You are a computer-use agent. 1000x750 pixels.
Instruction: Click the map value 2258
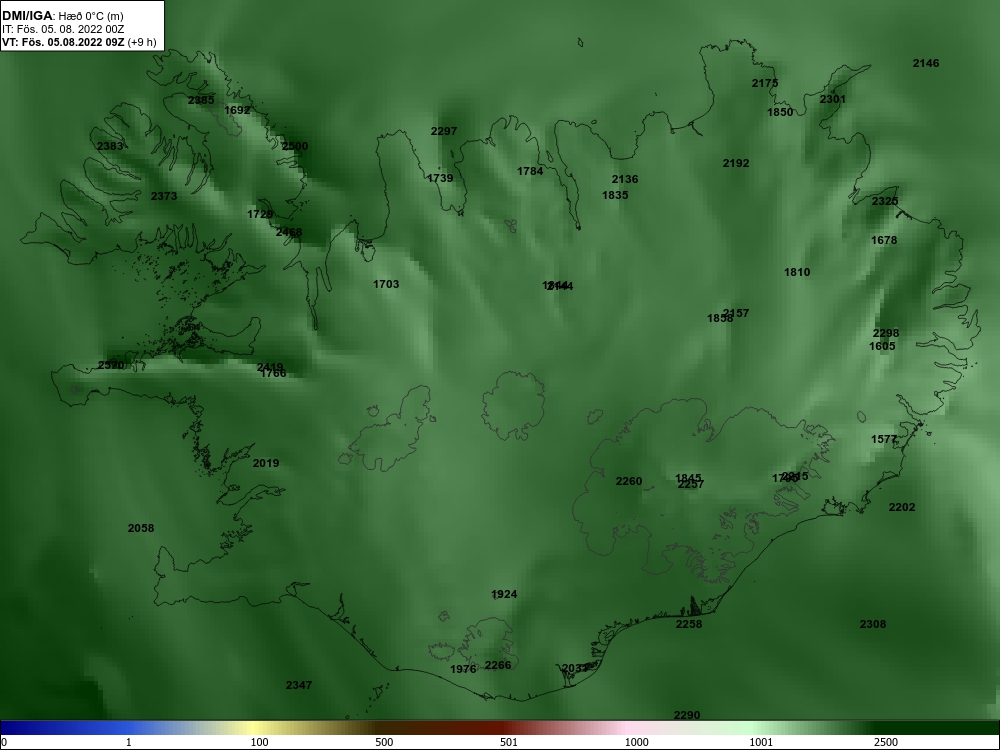coord(689,624)
